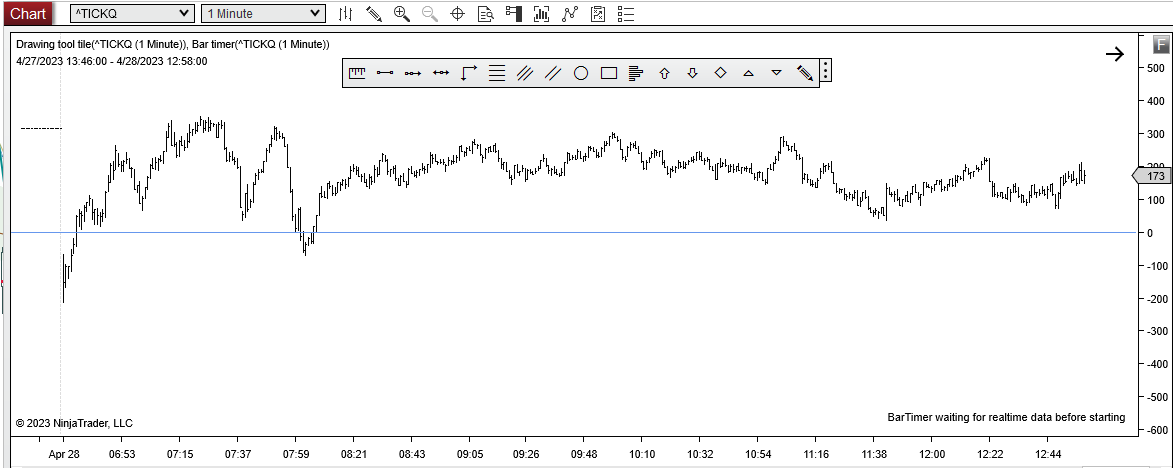Select the Zoom In magnifier
The height and width of the screenshot is (468, 1173).
(x=402, y=13)
